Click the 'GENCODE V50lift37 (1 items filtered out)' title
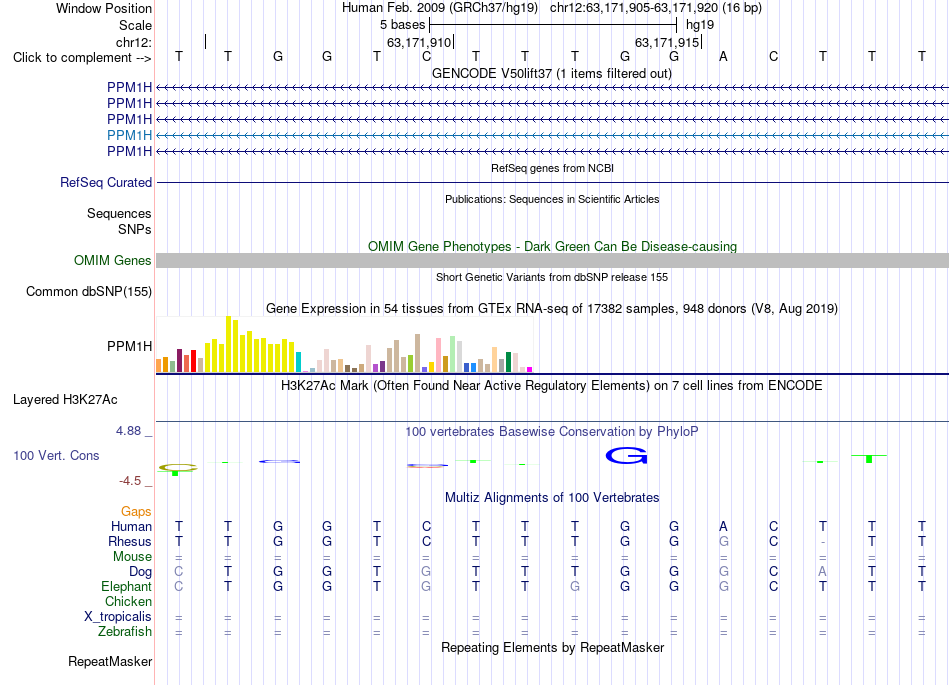Image resolution: width=950 pixels, height=685 pixels. pyautogui.click(x=552, y=73)
